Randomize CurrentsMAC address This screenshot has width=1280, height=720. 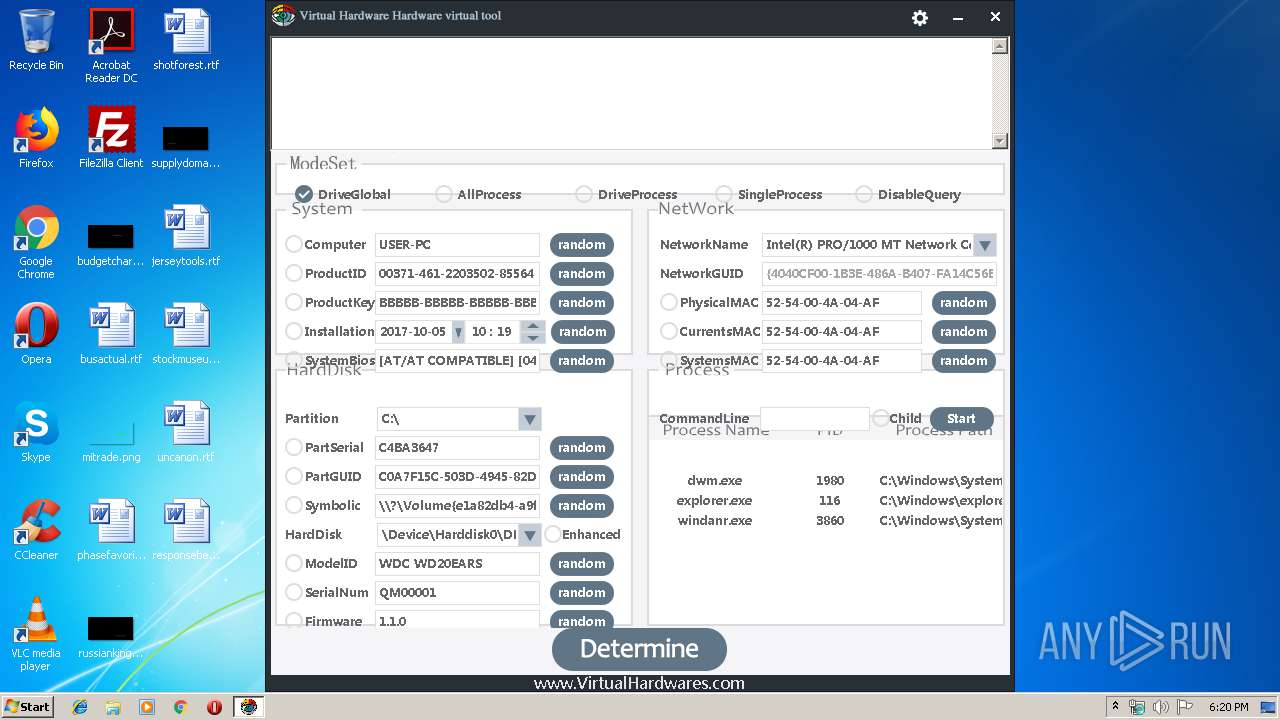click(x=964, y=331)
